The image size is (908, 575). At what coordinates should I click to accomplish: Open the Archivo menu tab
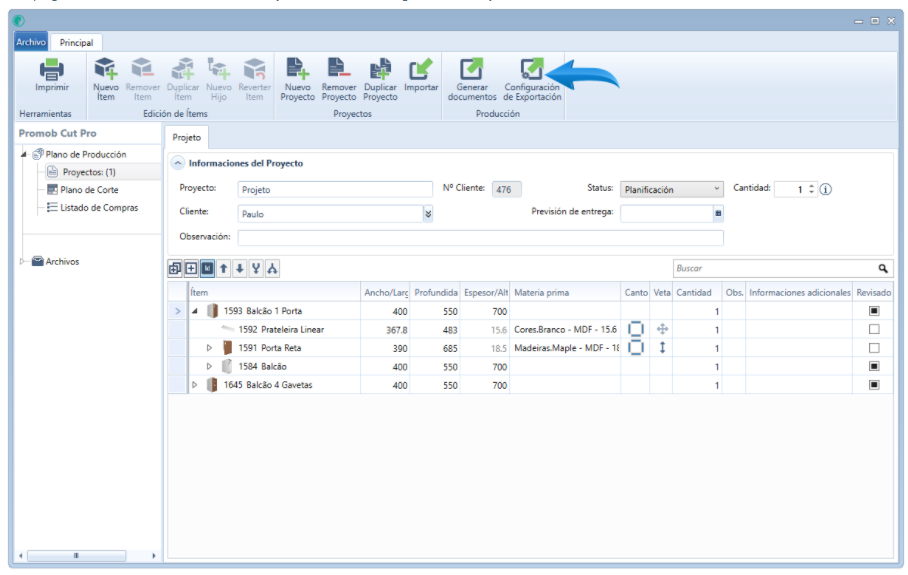[31, 42]
